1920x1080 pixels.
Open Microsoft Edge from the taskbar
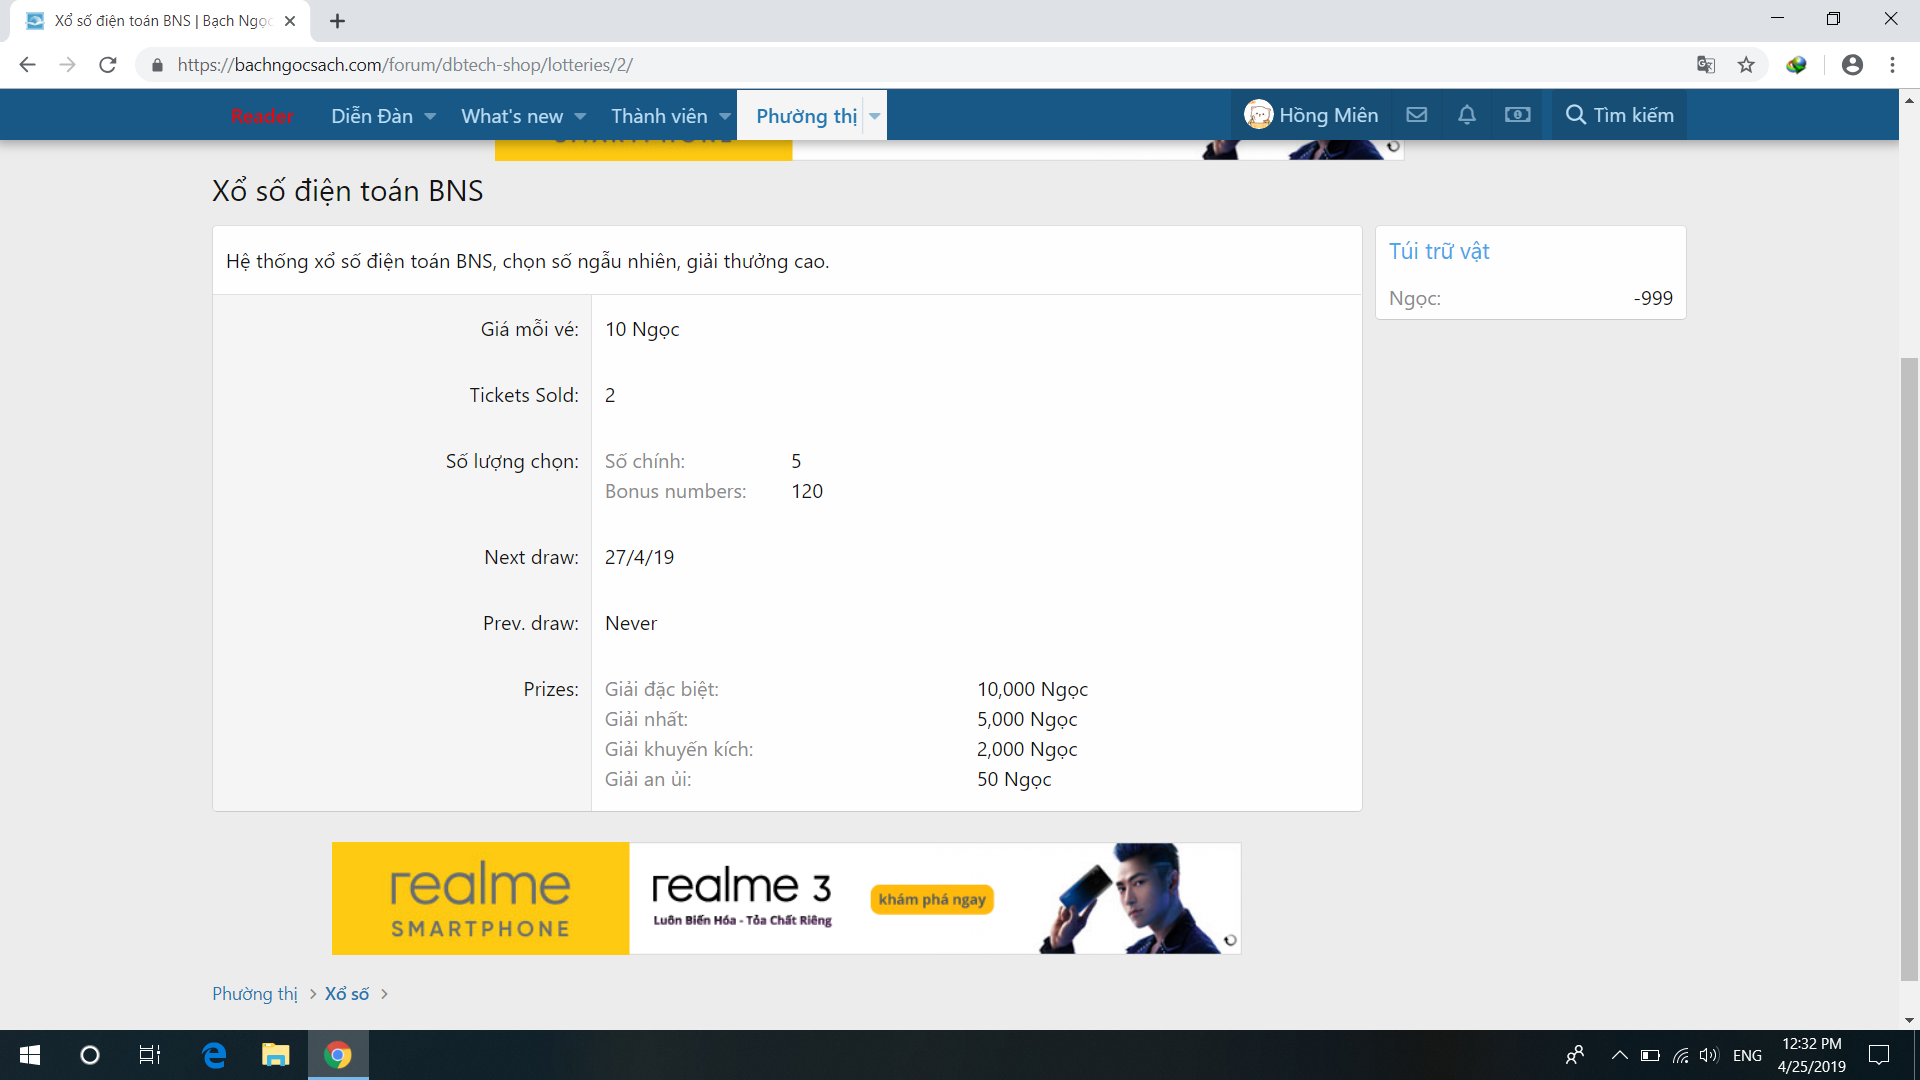214,1055
